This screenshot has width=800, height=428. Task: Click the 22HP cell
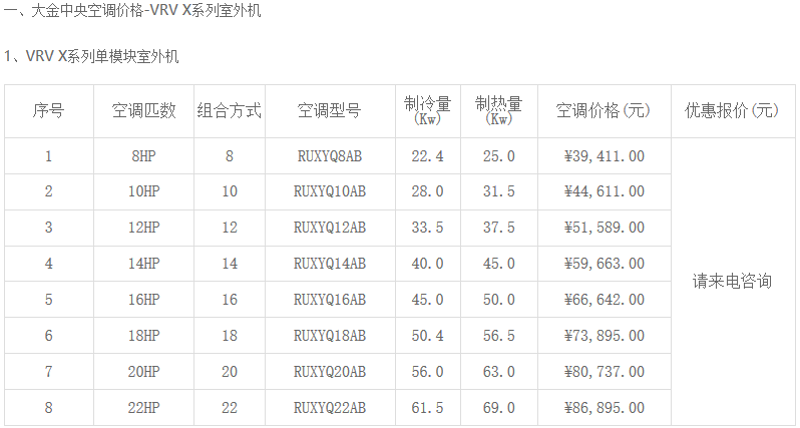coord(144,408)
